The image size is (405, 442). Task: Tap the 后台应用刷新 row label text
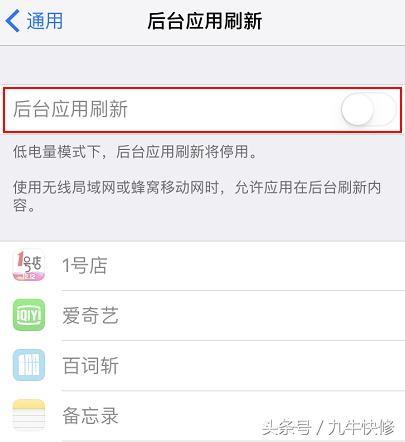point(70,109)
